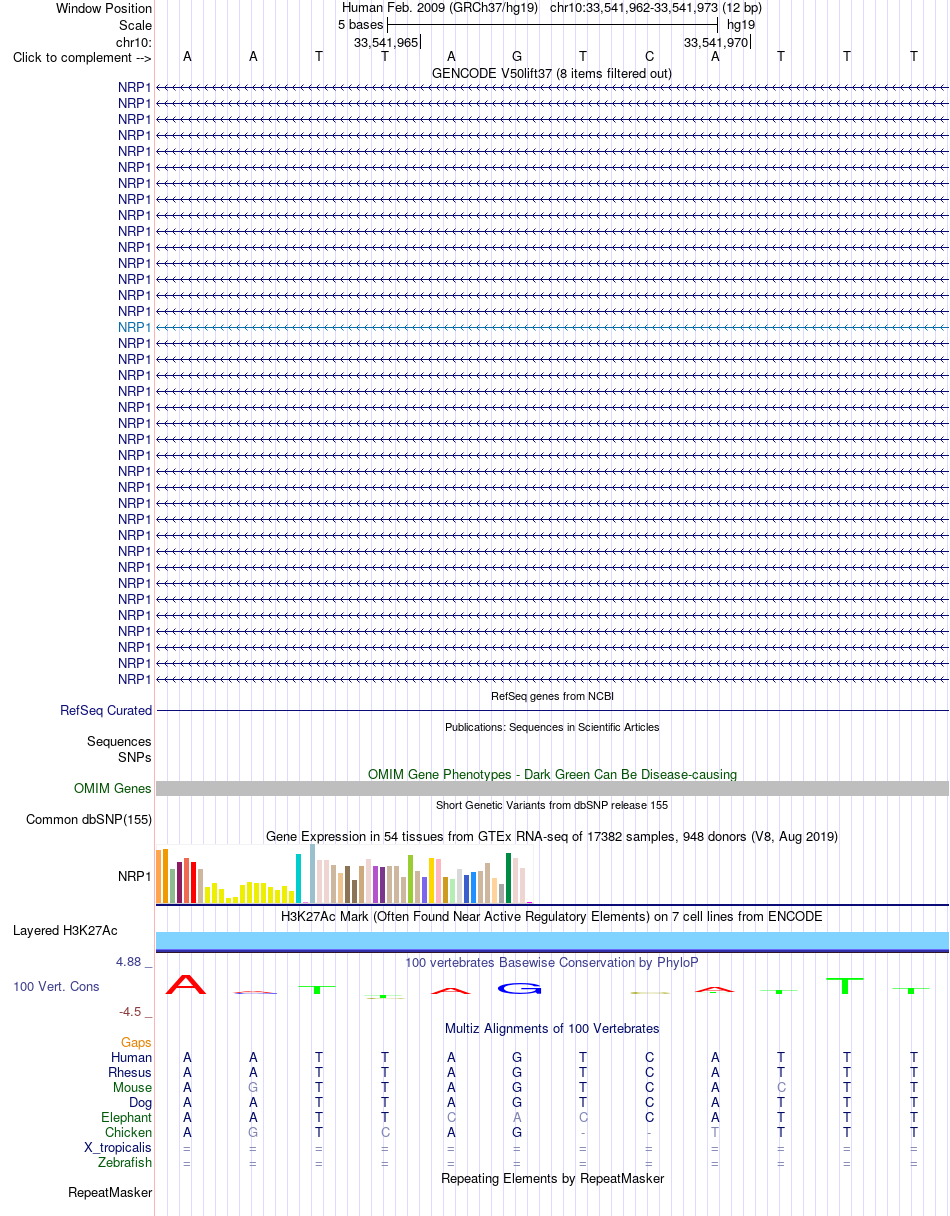Open the 'OMIM Gene Phenotypes' track title
950x1216 pixels.
pos(552,774)
